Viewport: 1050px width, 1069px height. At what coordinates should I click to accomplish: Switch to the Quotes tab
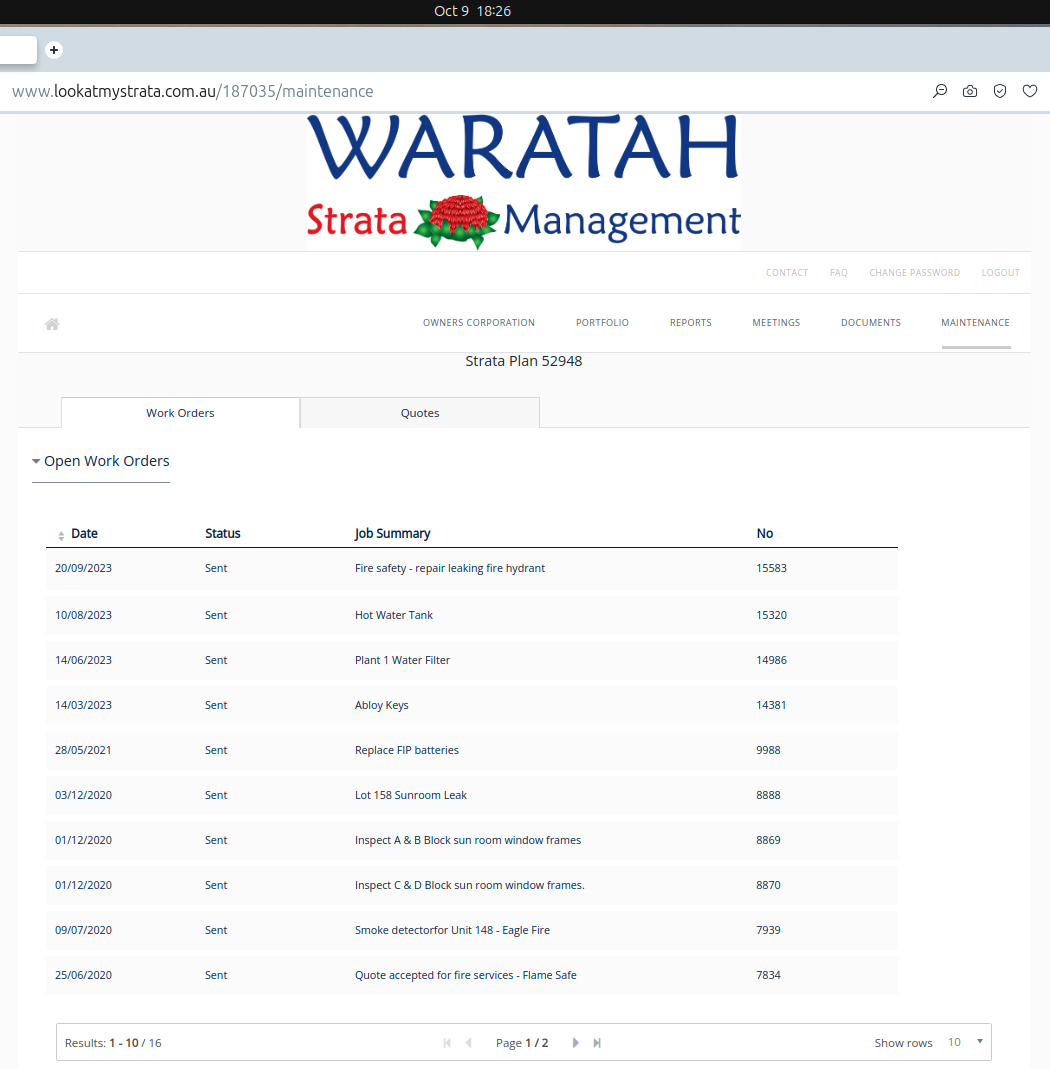click(420, 413)
